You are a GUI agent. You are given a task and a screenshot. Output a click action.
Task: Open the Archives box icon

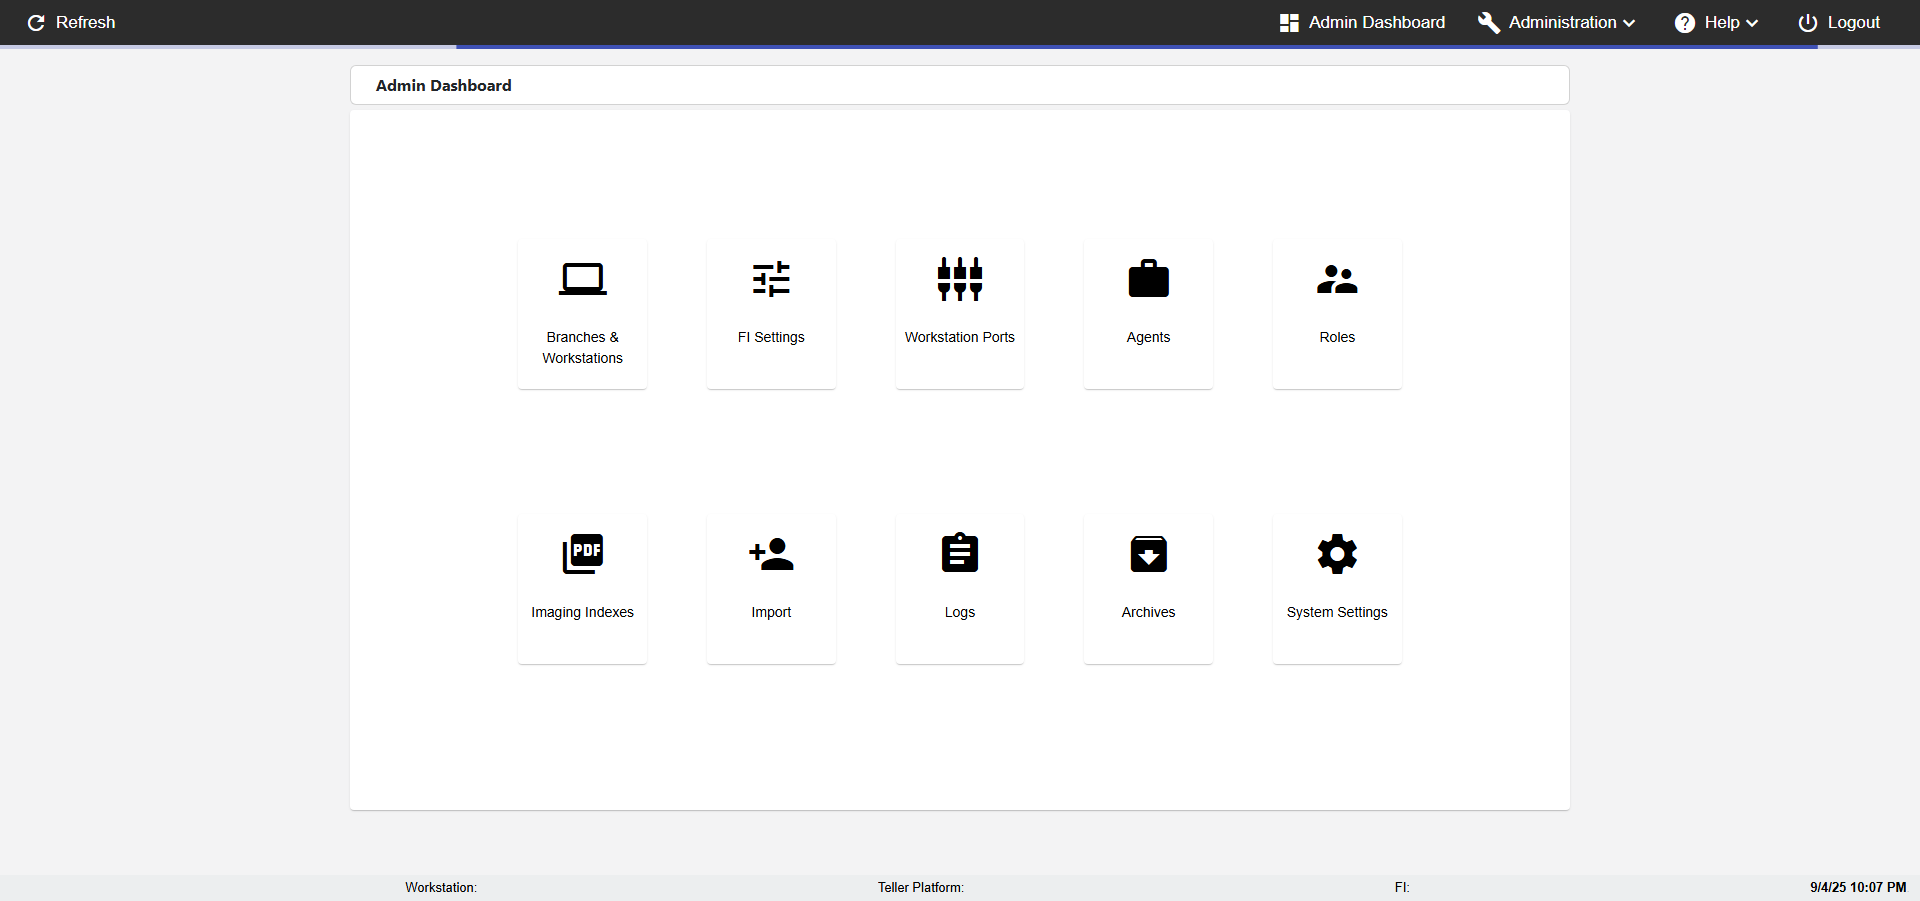coord(1148,554)
